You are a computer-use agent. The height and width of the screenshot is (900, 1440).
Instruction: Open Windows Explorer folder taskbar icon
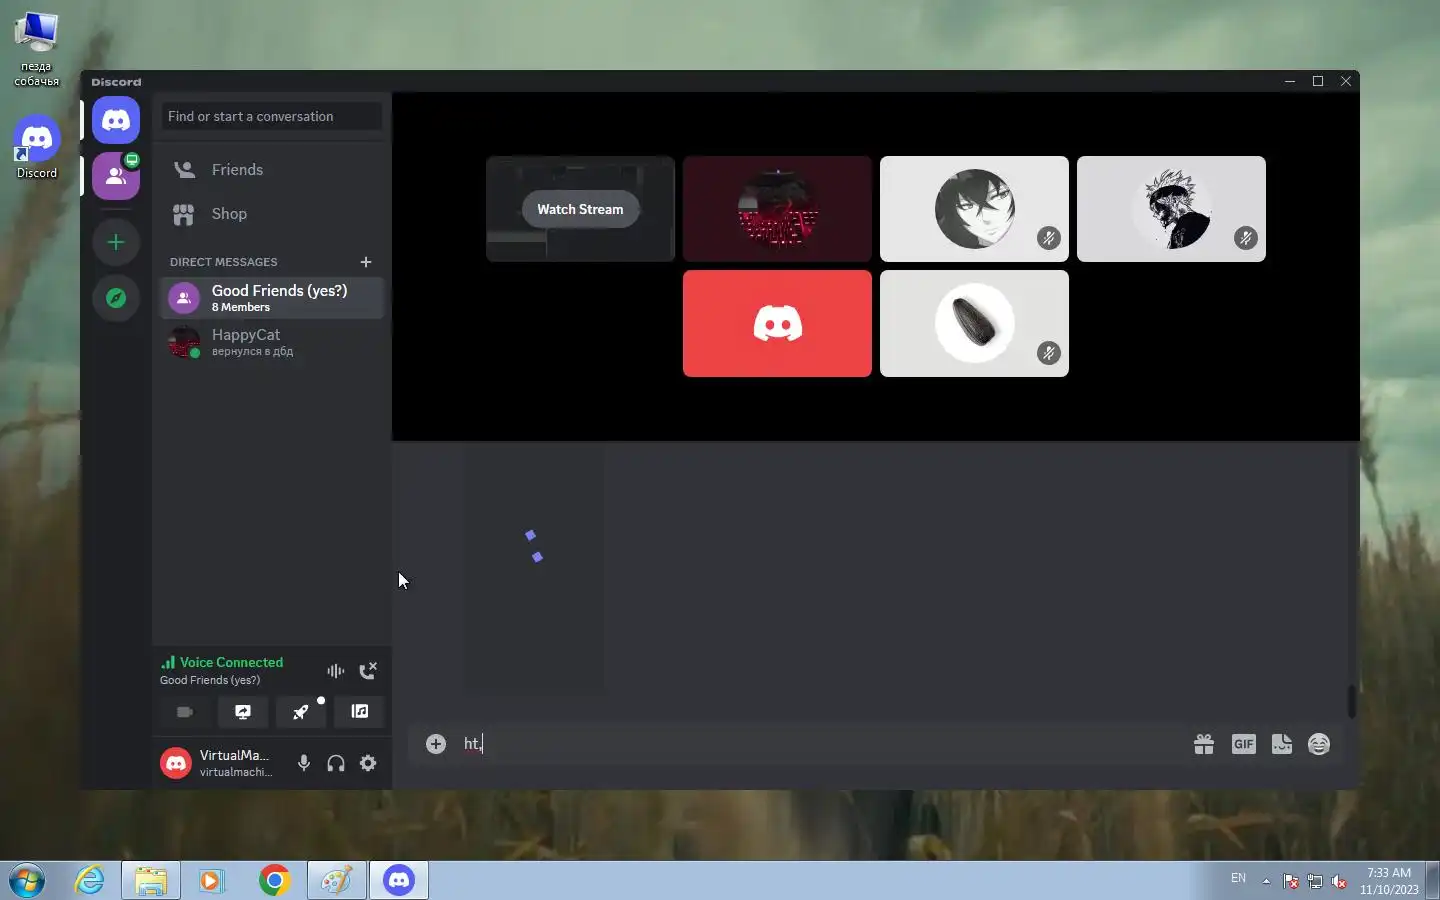(151, 881)
